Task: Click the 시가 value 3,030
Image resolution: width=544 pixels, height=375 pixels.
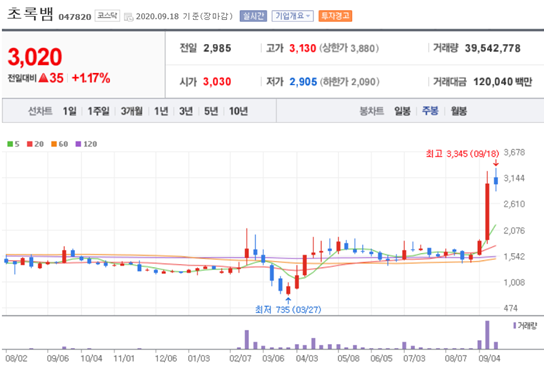Action: (x=217, y=82)
